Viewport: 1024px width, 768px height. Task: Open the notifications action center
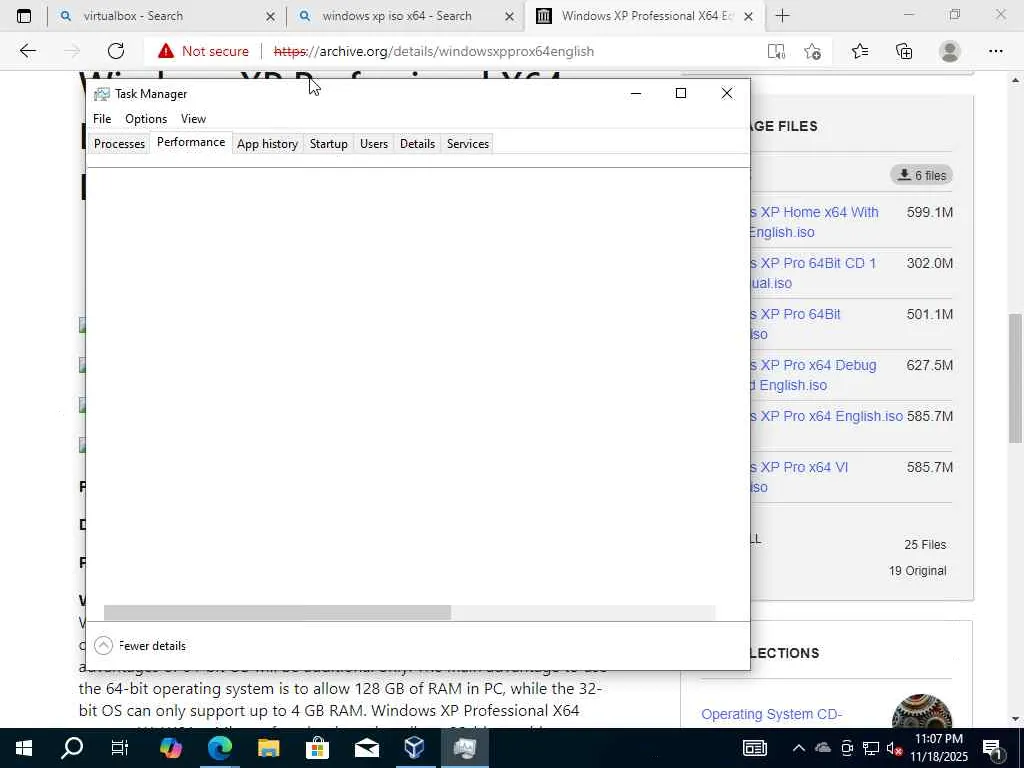(x=992, y=748)
